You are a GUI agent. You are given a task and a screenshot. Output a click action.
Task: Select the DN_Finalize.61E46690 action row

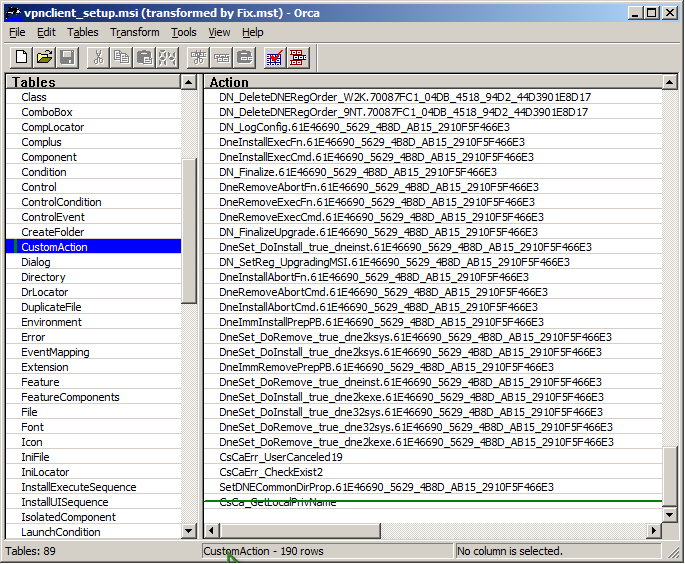[433, 172]
